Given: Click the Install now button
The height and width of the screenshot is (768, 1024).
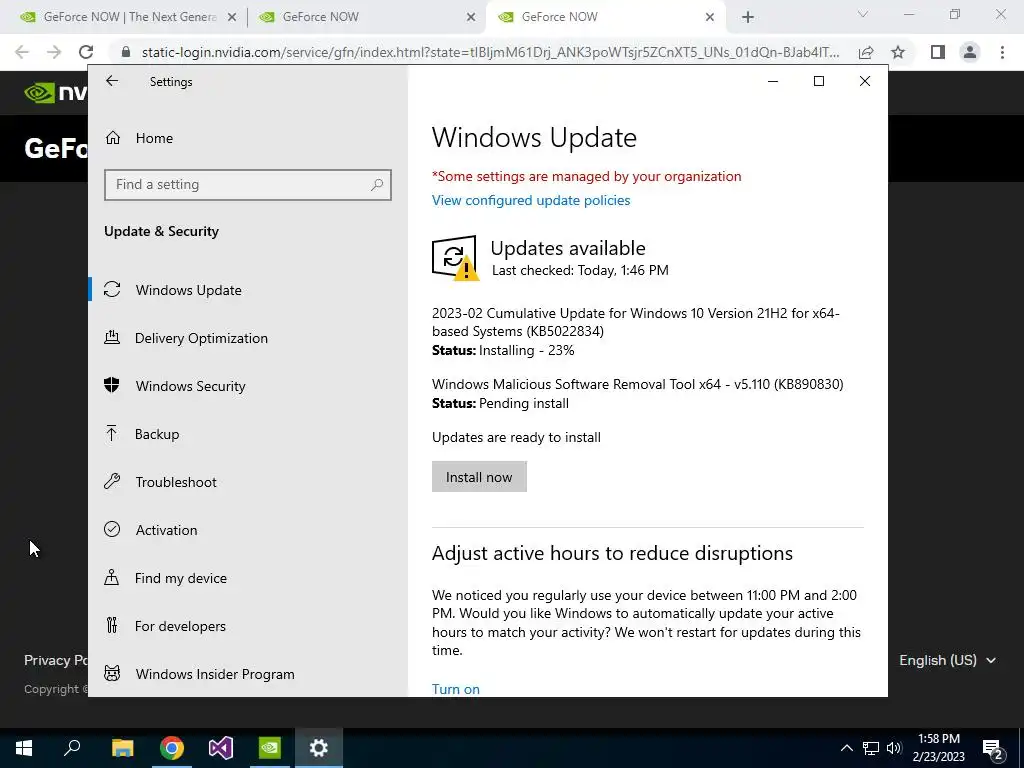Looking at the screenshot, I should (x=479, y=477).
